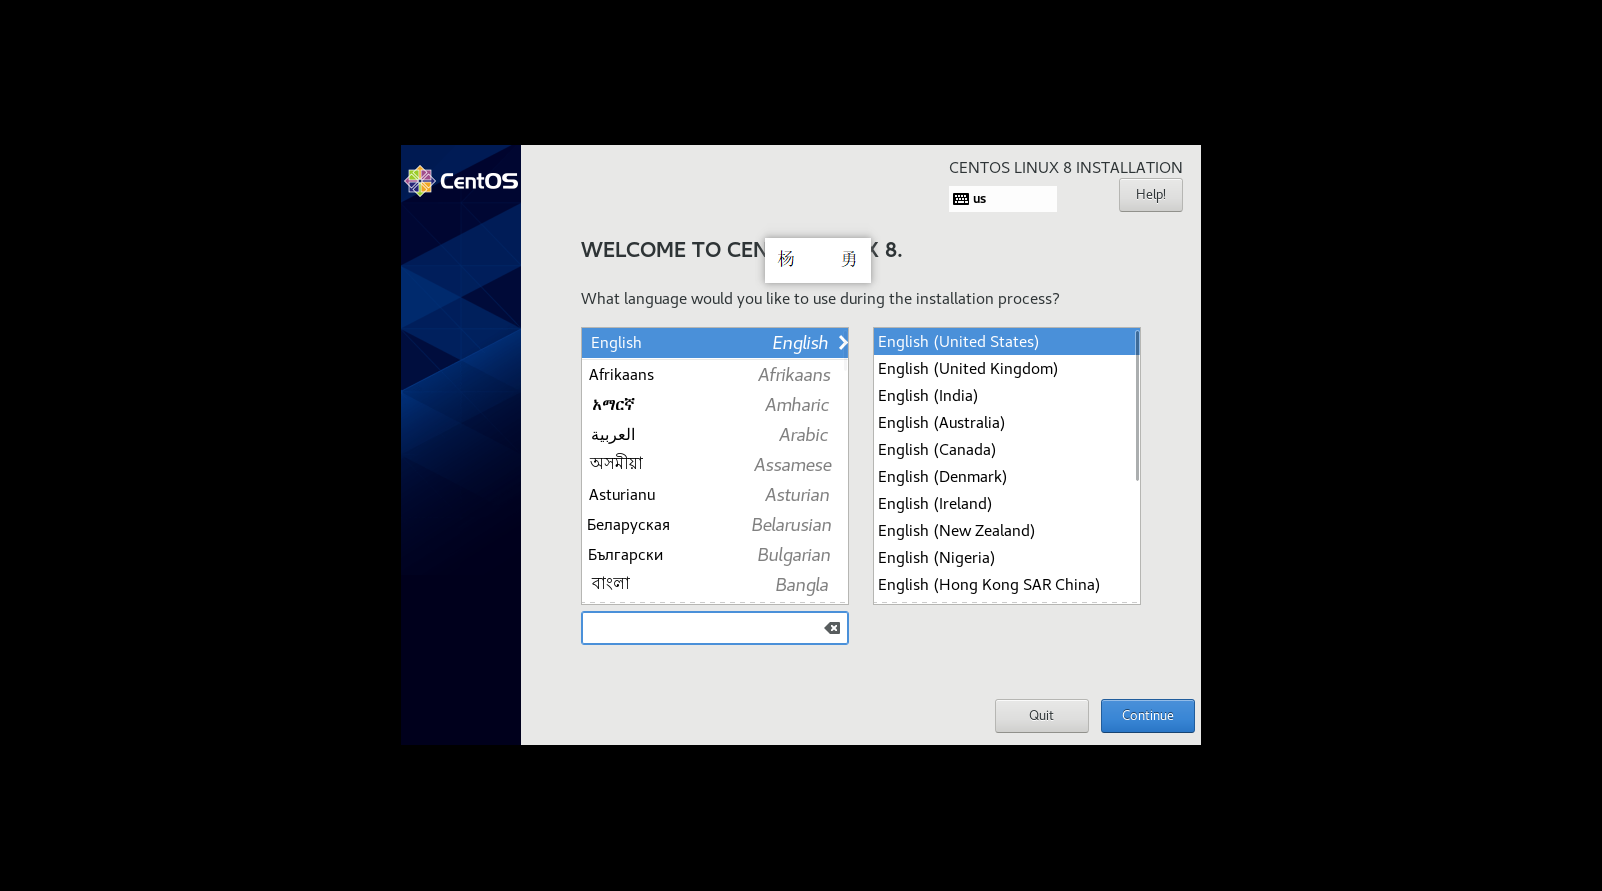Choose English (United Kingdom) locale
1602x891 pixels.
click(1005, 369)
